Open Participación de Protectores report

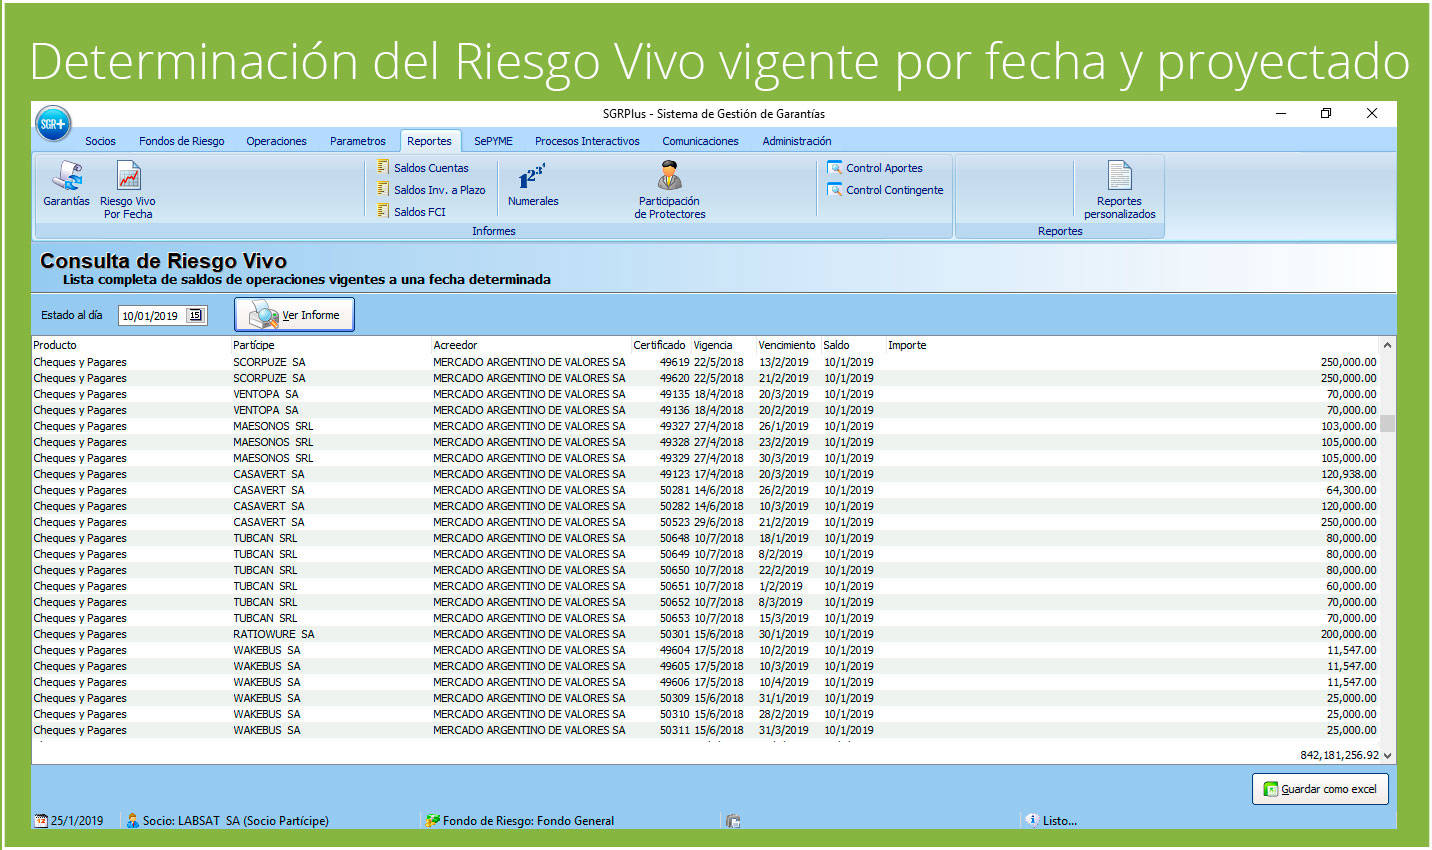click(x=669, y=189)
